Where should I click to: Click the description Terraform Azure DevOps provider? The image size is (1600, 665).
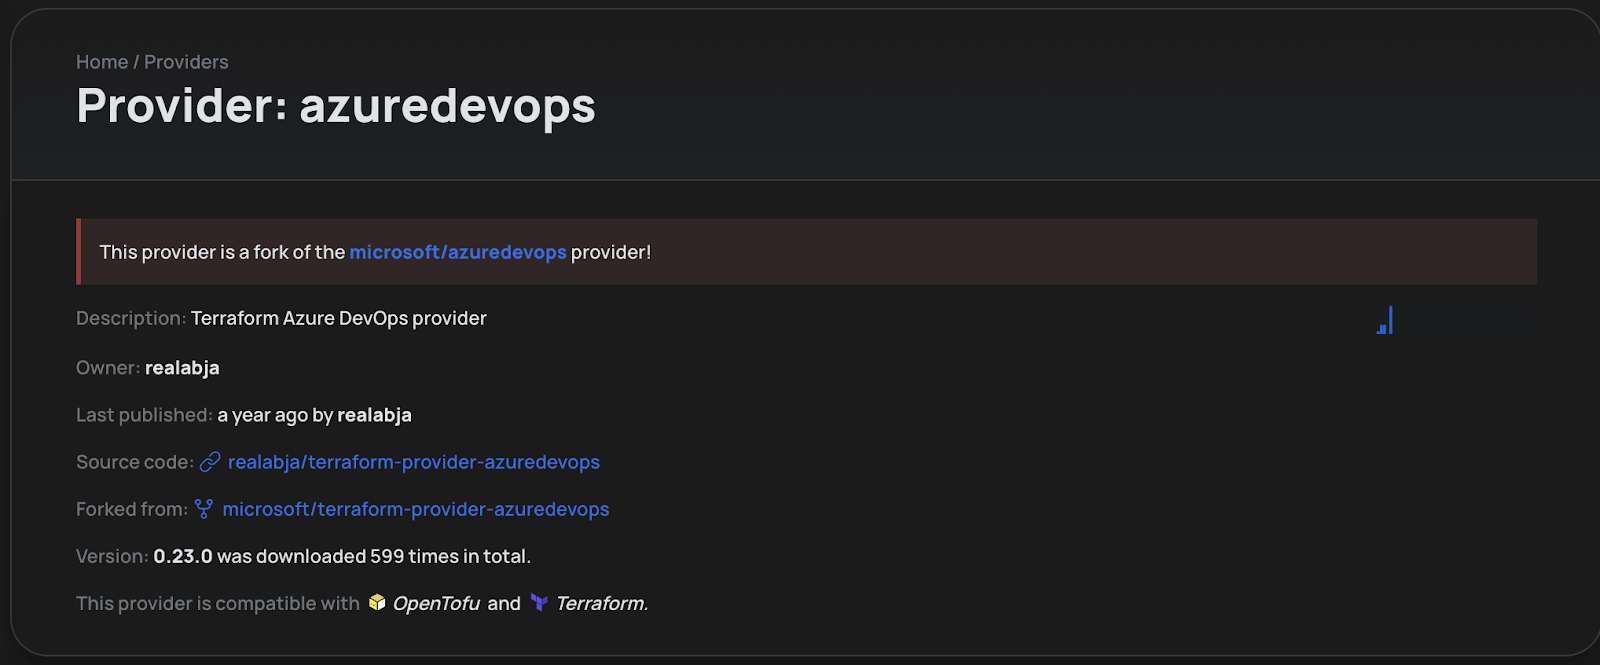tap(339, 318)
